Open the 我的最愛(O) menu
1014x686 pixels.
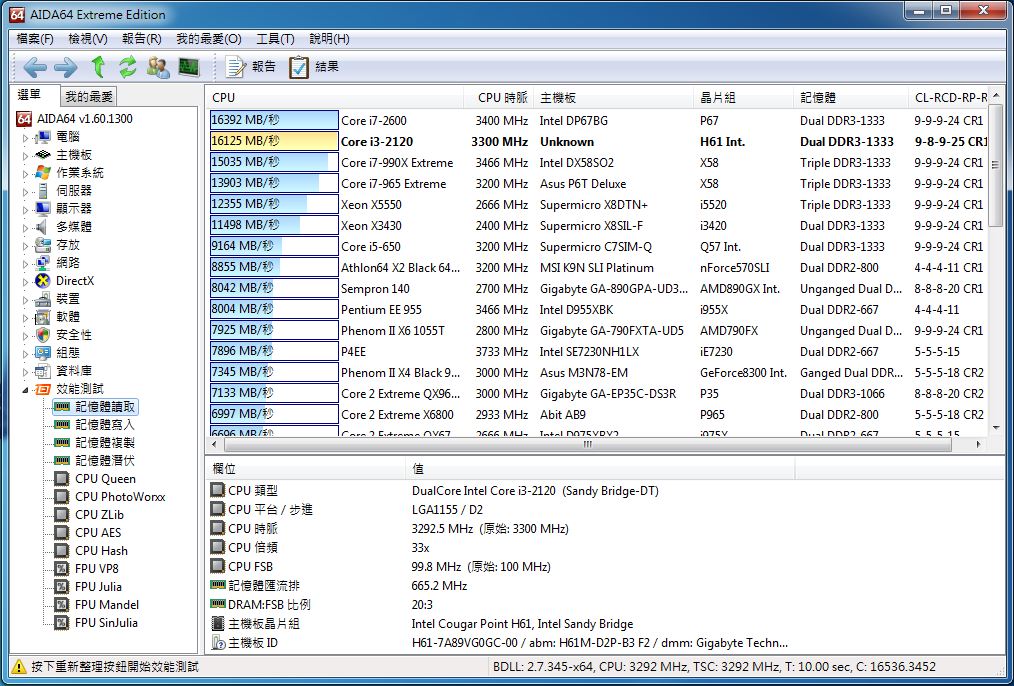click(x=209, y=39)
